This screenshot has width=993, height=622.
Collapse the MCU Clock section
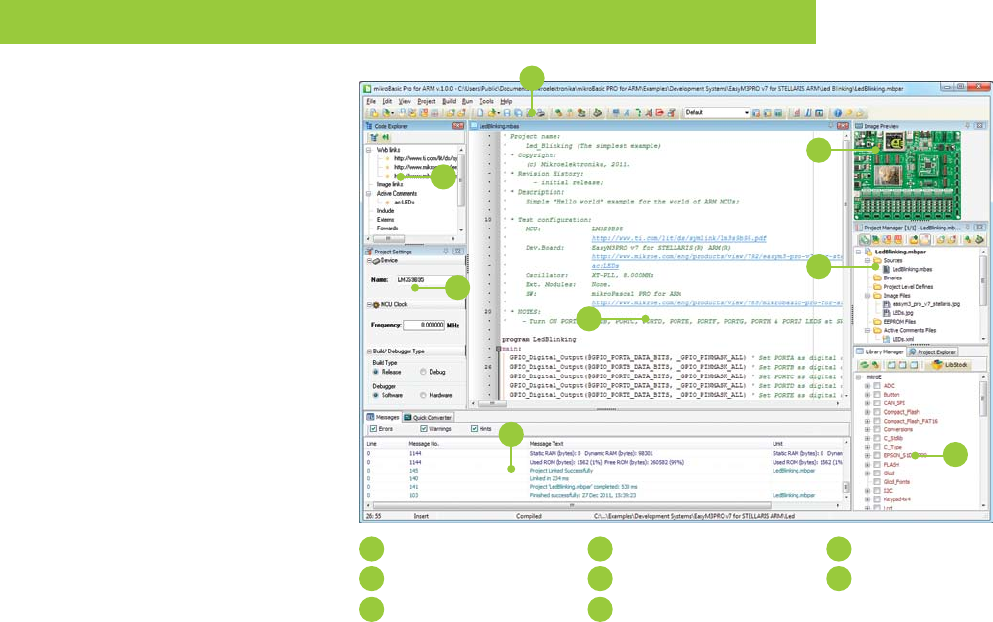click(369, 305)
